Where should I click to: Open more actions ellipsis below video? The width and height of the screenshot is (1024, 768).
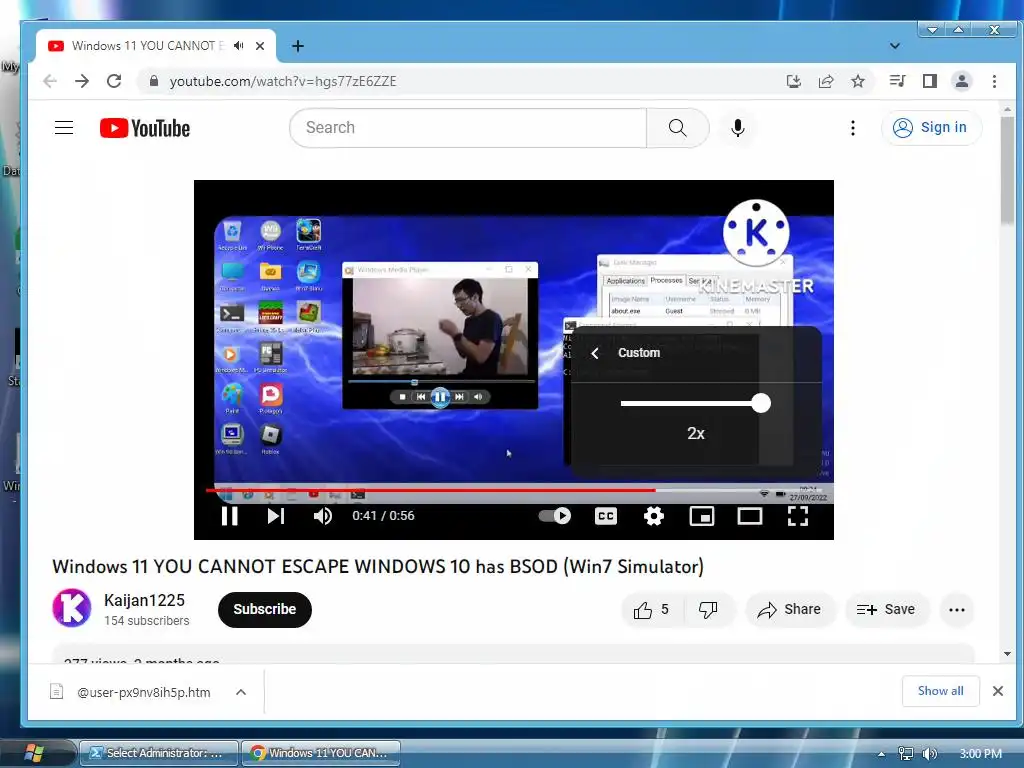point(957,609)
